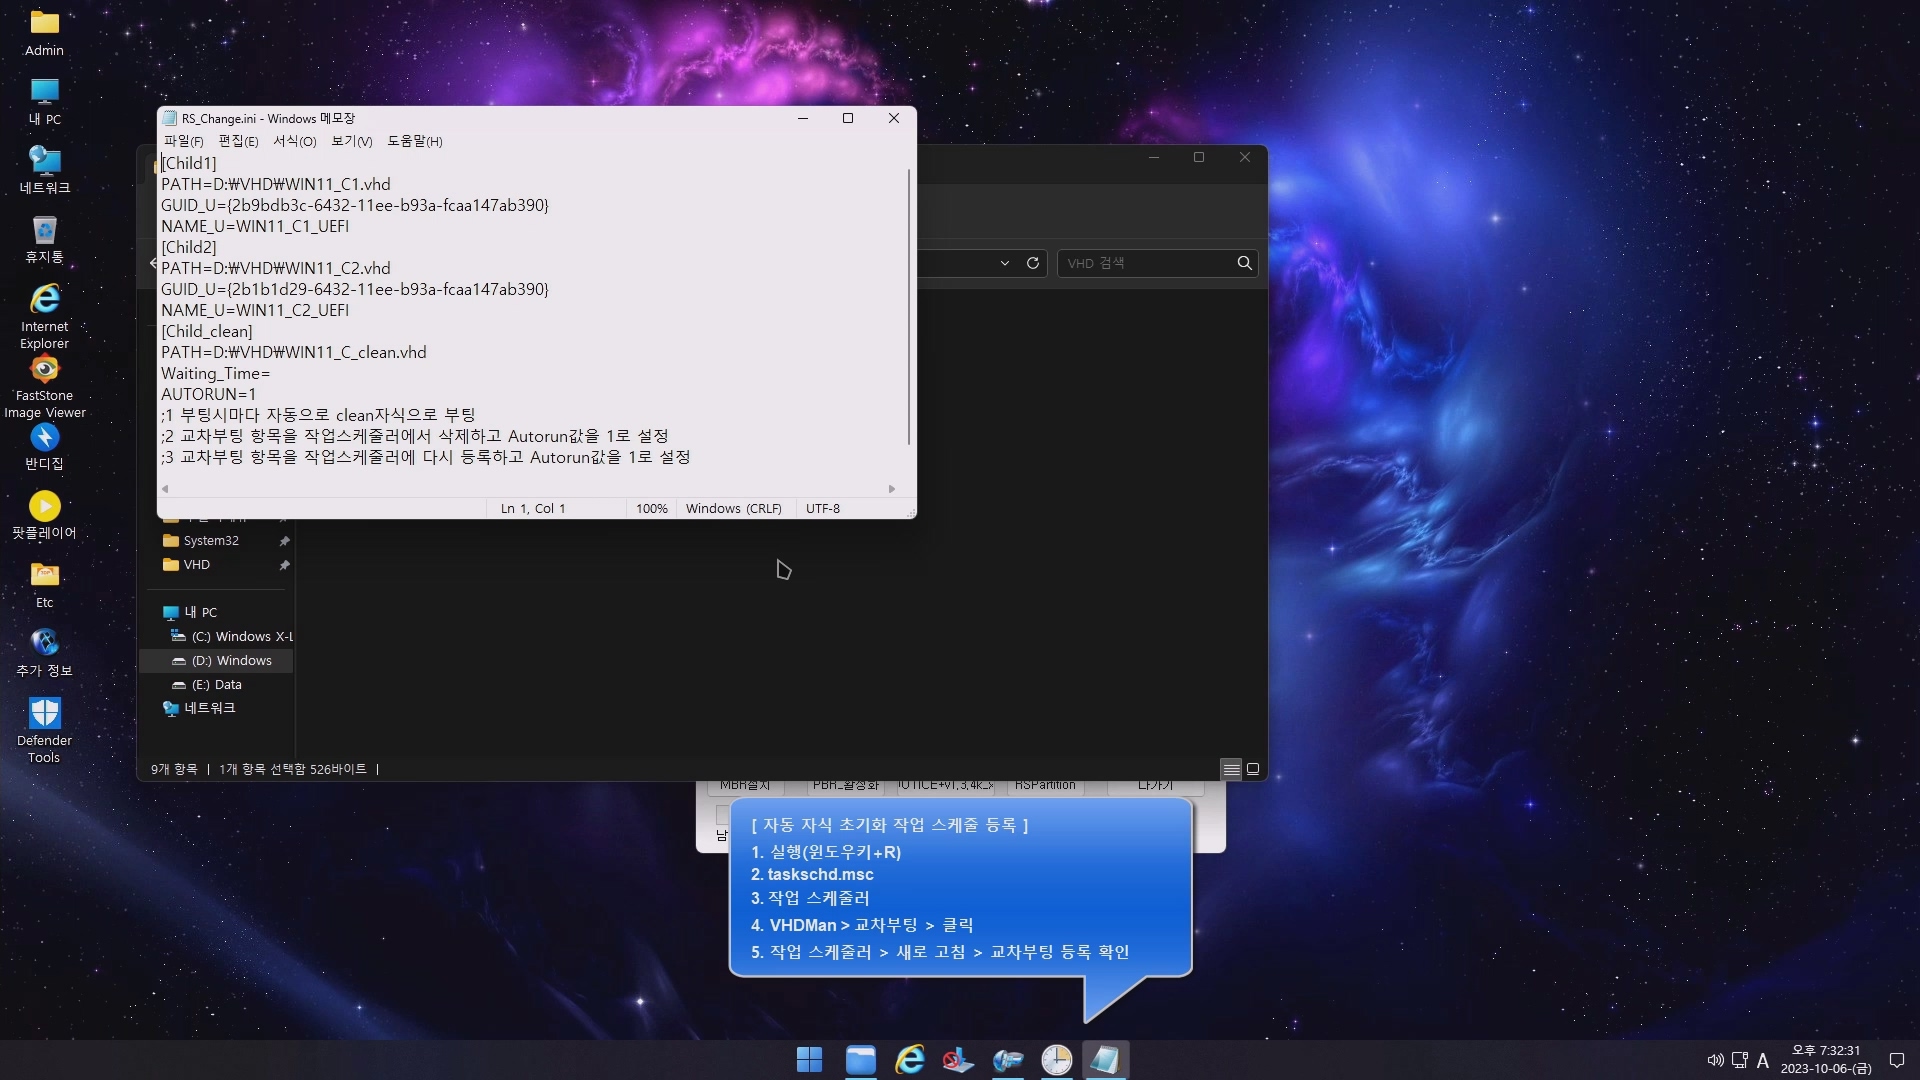Open the 휴지통 recycle bin icon
The height and width of the screenshot is (1080, 1920).
pos(44,239)
